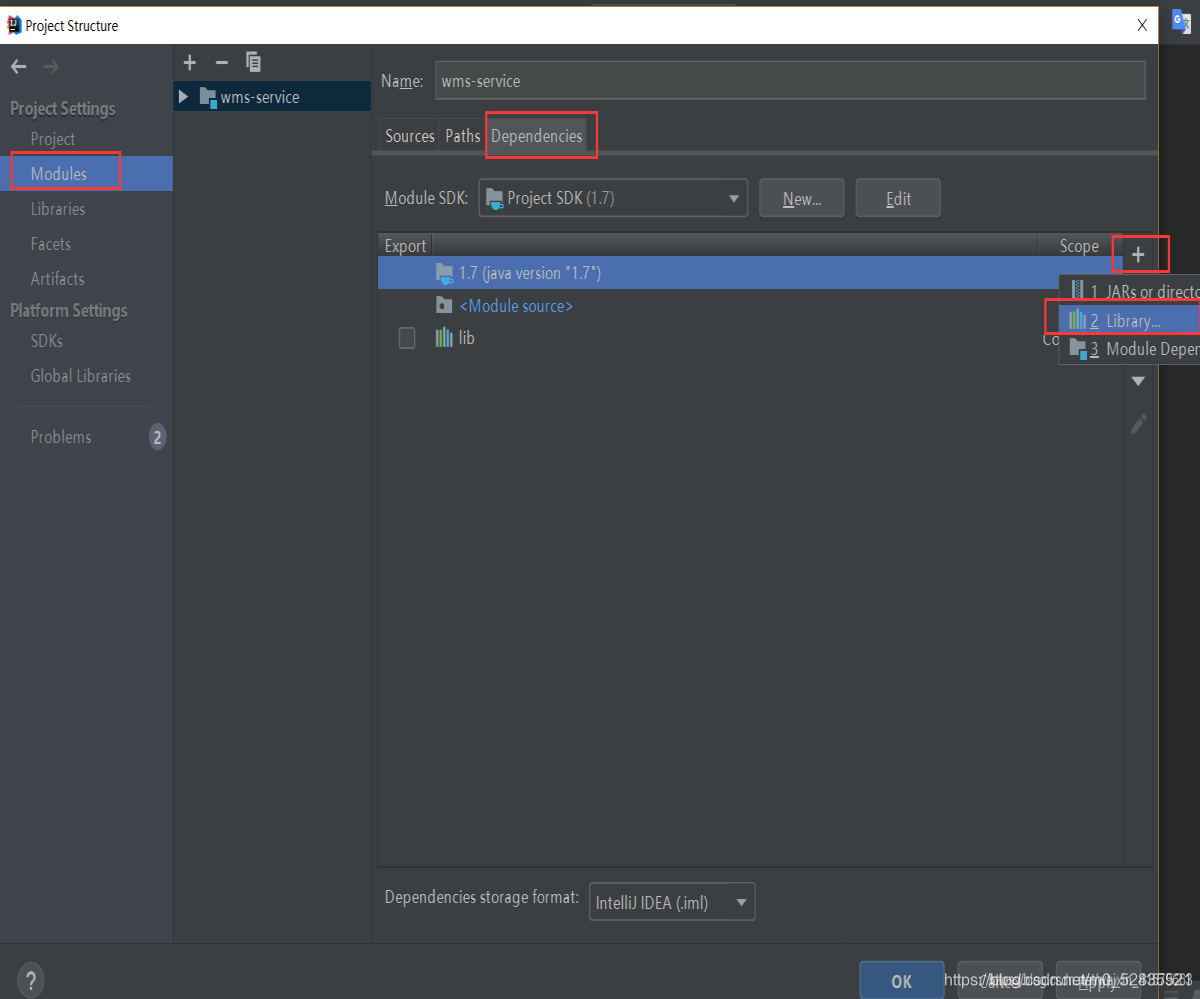
Task: Confirm with the OK button
Action: coord(901,981)
